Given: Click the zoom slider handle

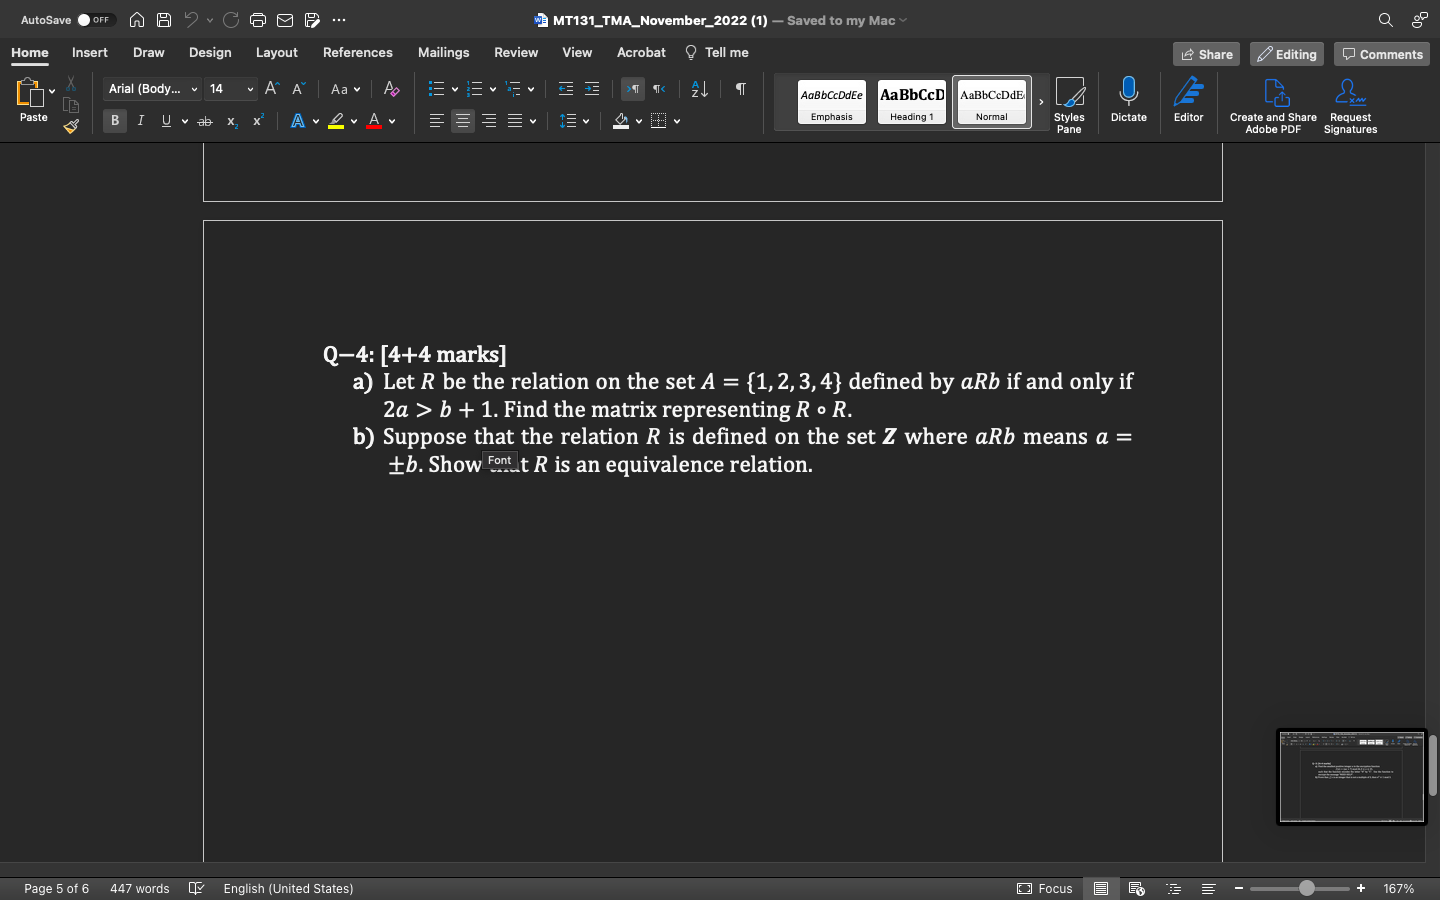Looking at the screenshot, I should [1307, 888].
